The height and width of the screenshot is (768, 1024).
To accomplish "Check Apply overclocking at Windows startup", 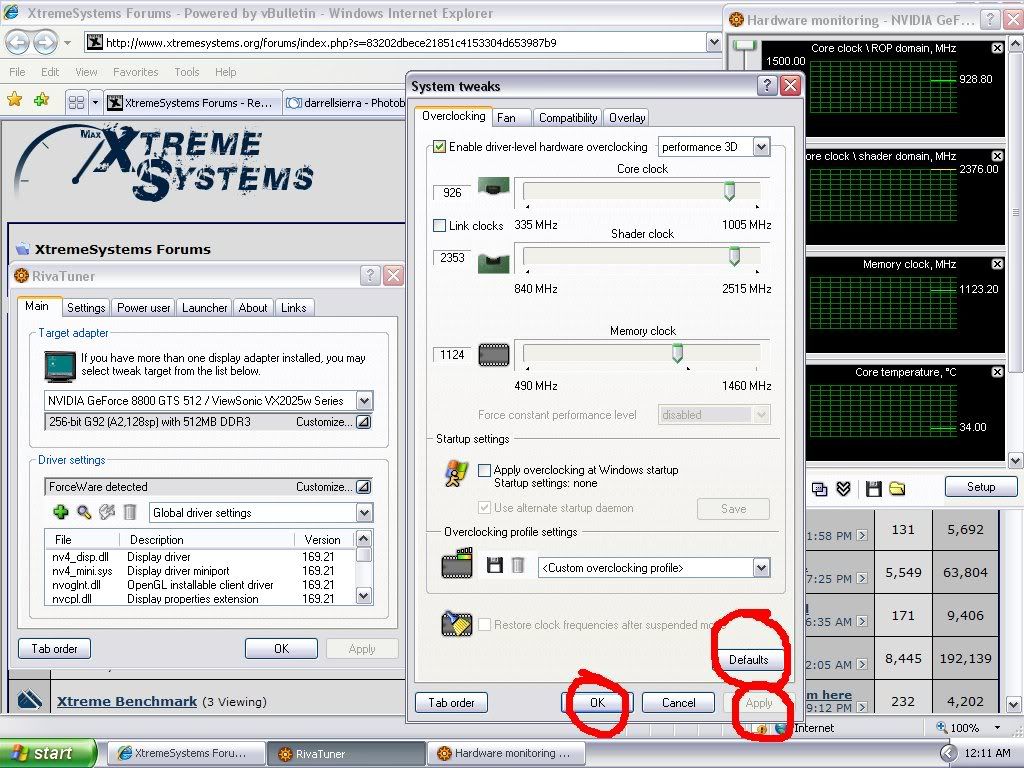I will click(485, 470).
